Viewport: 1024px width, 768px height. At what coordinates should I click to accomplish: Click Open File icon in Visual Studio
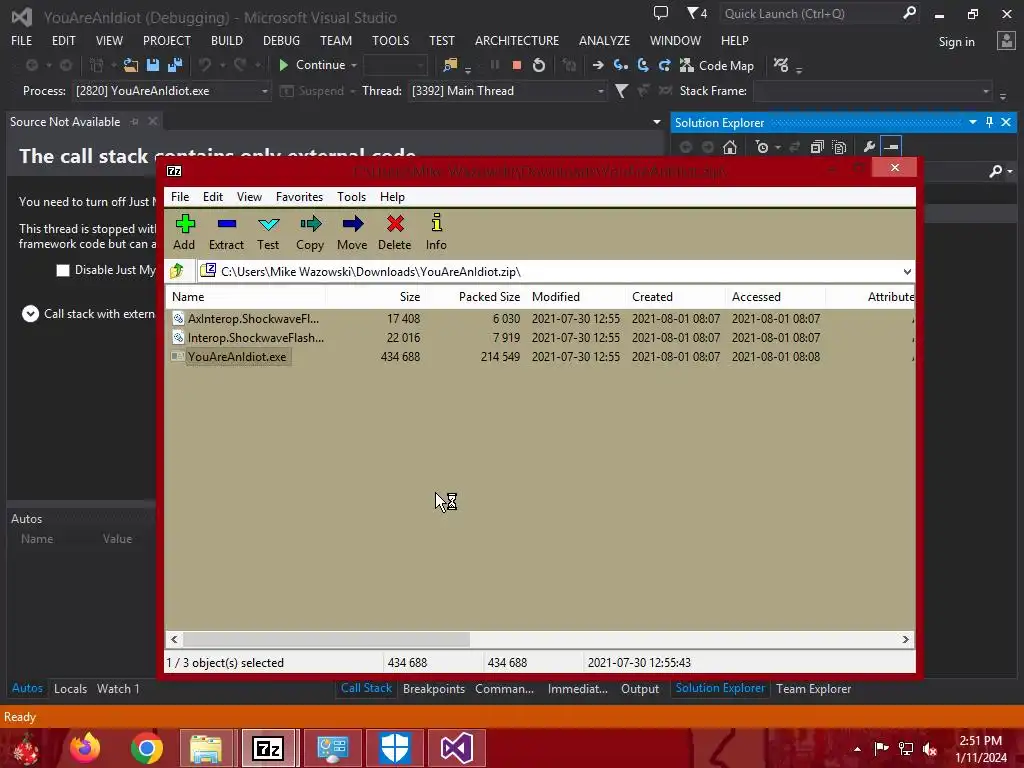(131, 65)
